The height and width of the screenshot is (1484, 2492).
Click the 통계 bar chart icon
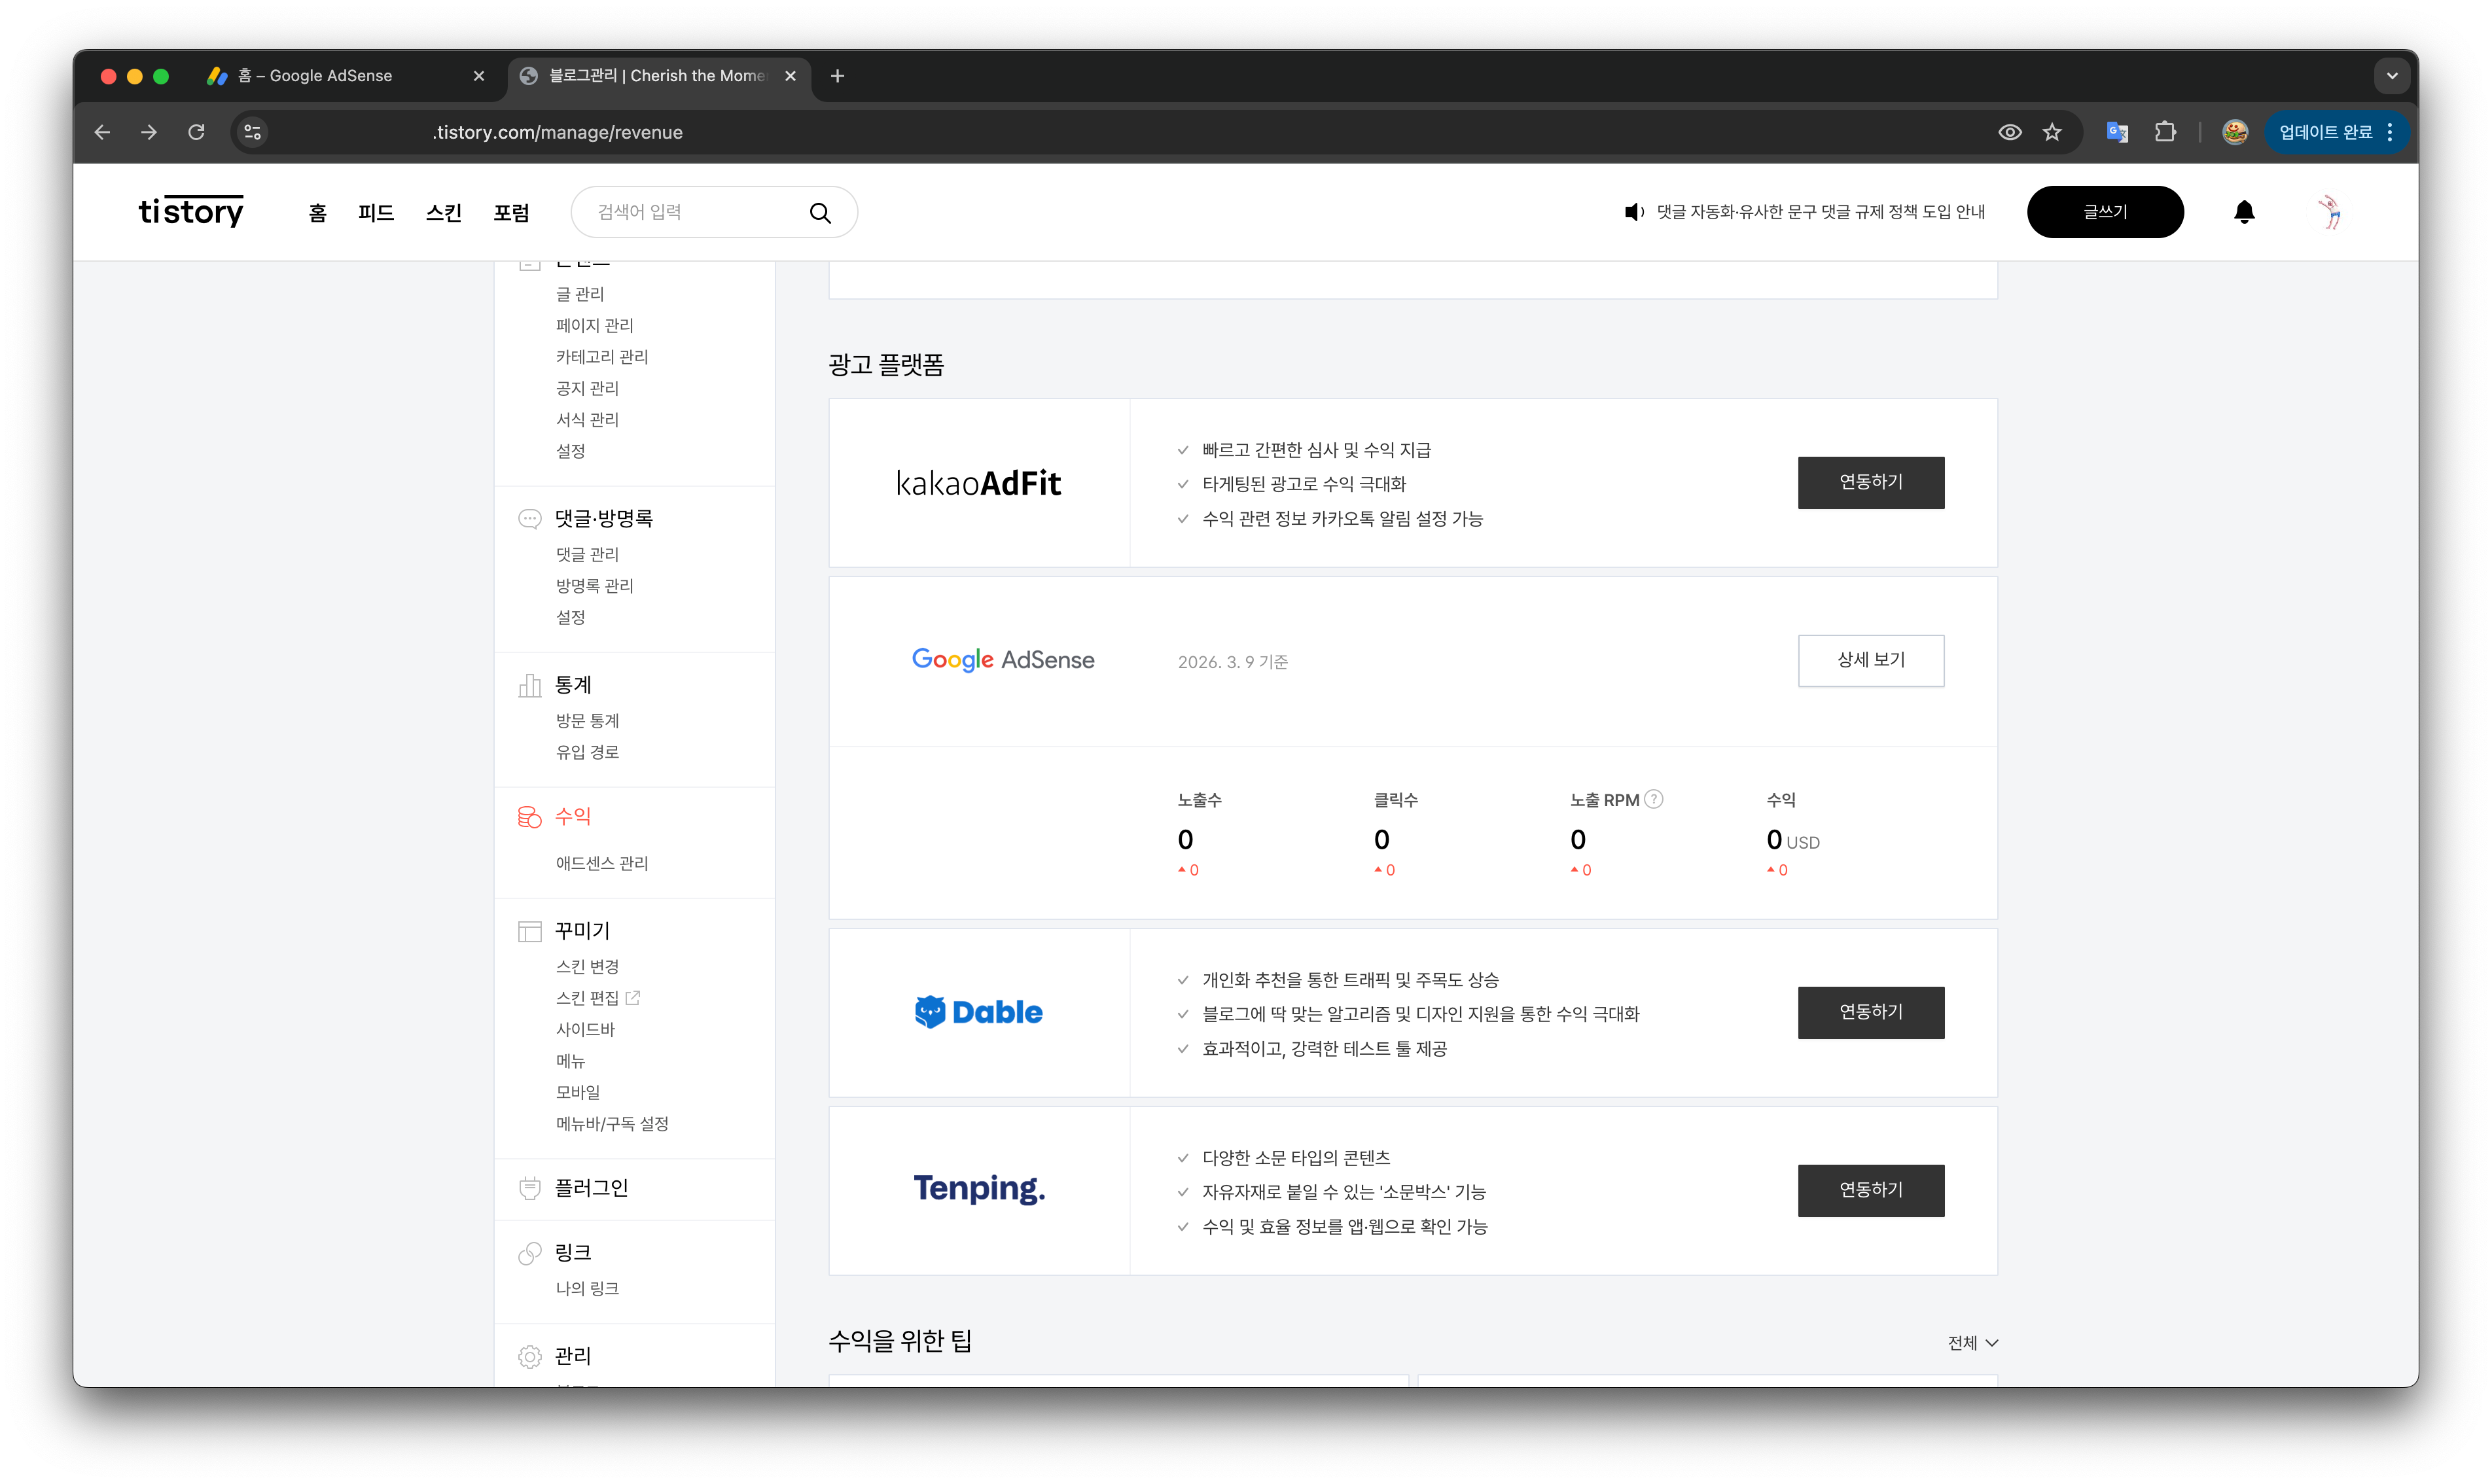coord(530,685)
